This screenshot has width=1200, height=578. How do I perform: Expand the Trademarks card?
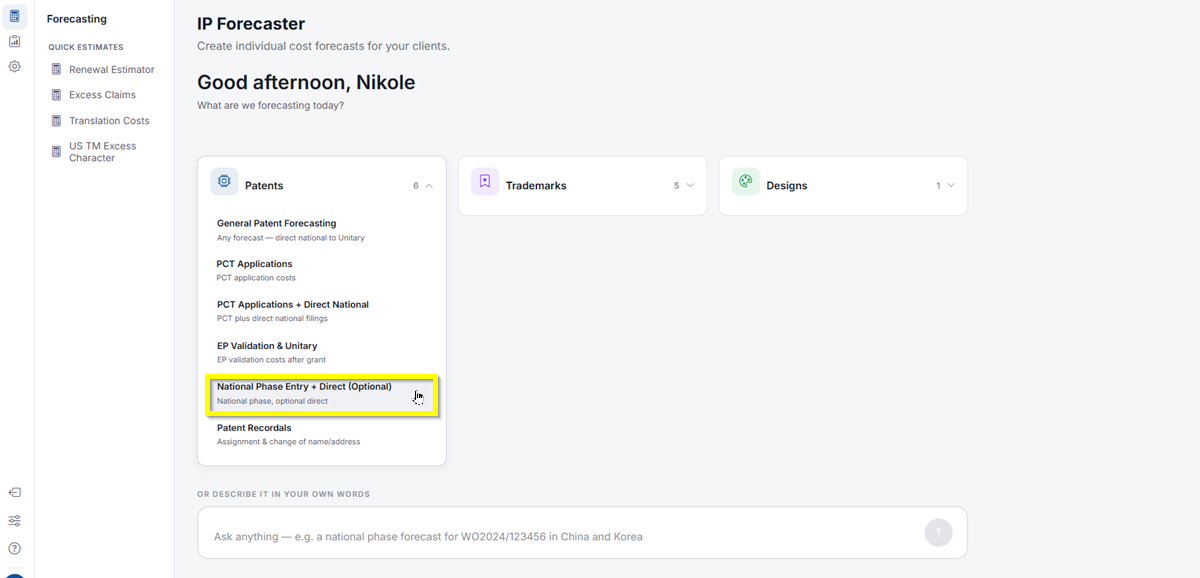690,186
